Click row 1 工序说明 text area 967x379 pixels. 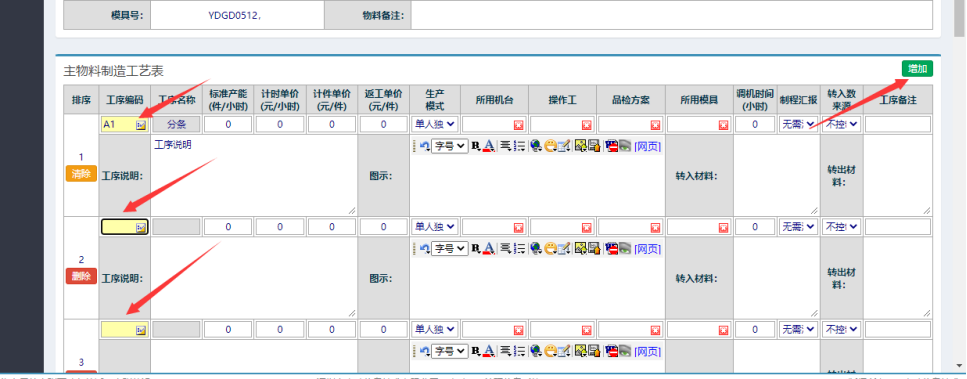click(x=254, y=175)
